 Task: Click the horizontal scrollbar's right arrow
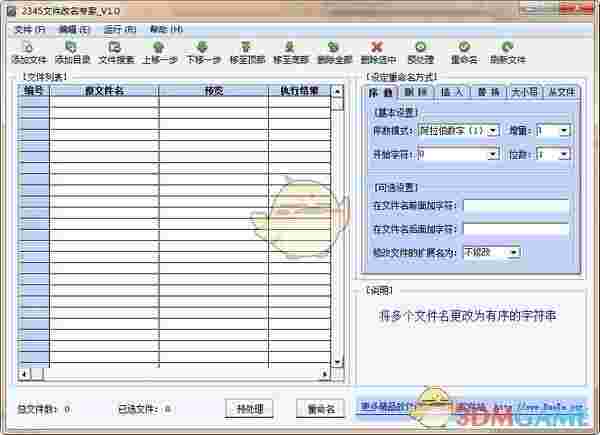[x=325, y=374]
